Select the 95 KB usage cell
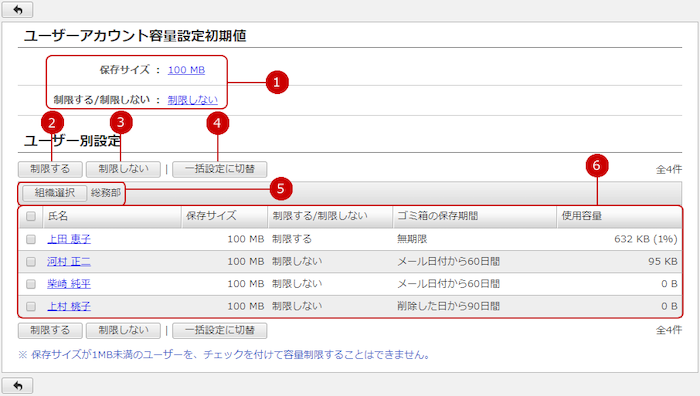Screen dimensions: 700x396 coord(663,262)
